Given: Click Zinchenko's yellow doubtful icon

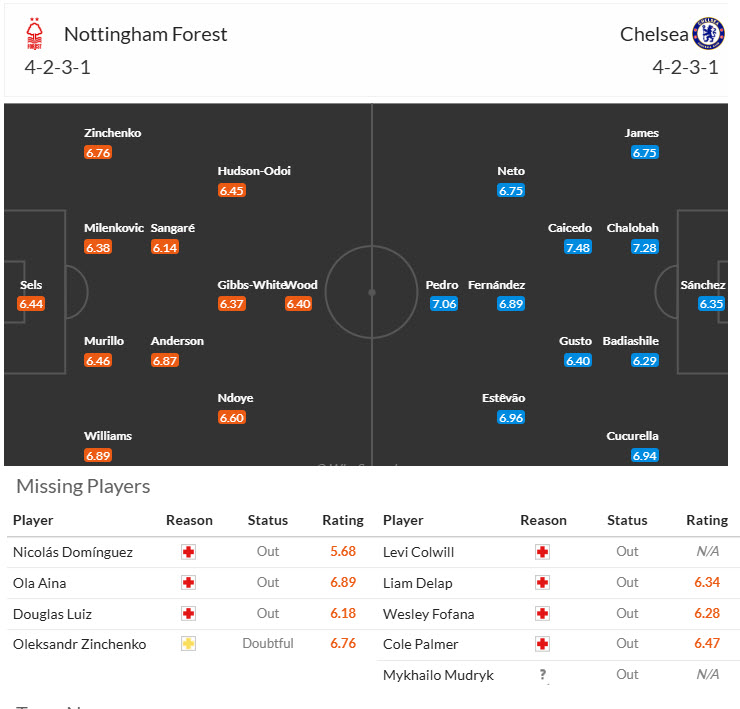Looking at the screenshot, I should click(x=188, y=644).
